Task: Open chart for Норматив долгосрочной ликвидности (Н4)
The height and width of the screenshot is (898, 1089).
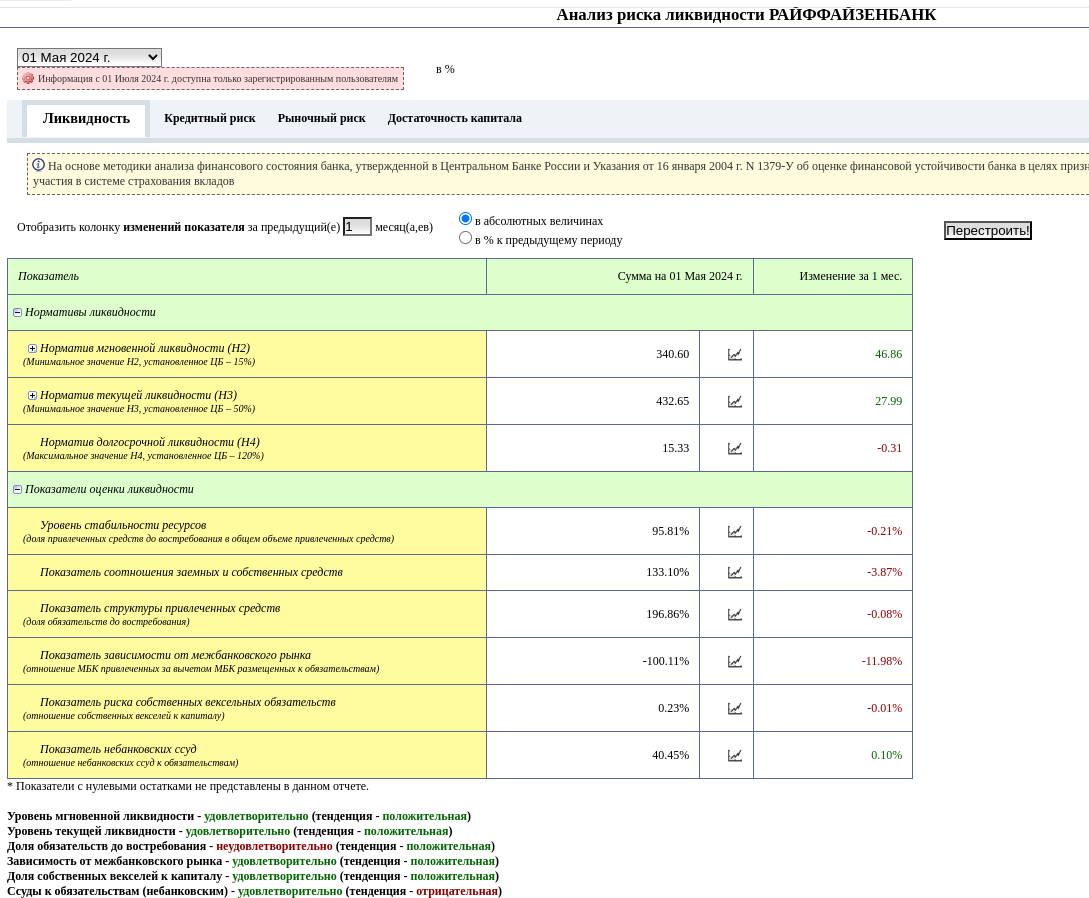Action: 735,449
